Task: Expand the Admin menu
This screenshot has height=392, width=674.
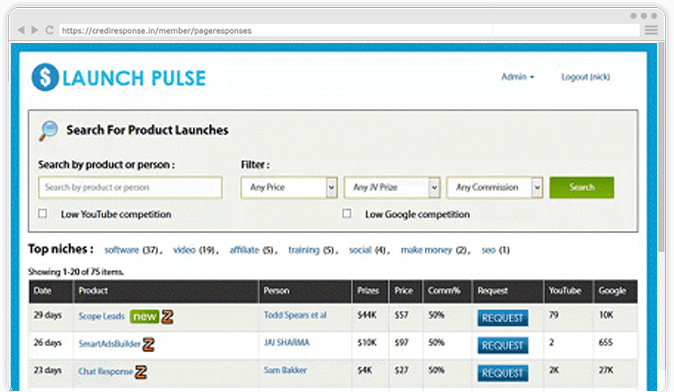Action: pos(518,77)
